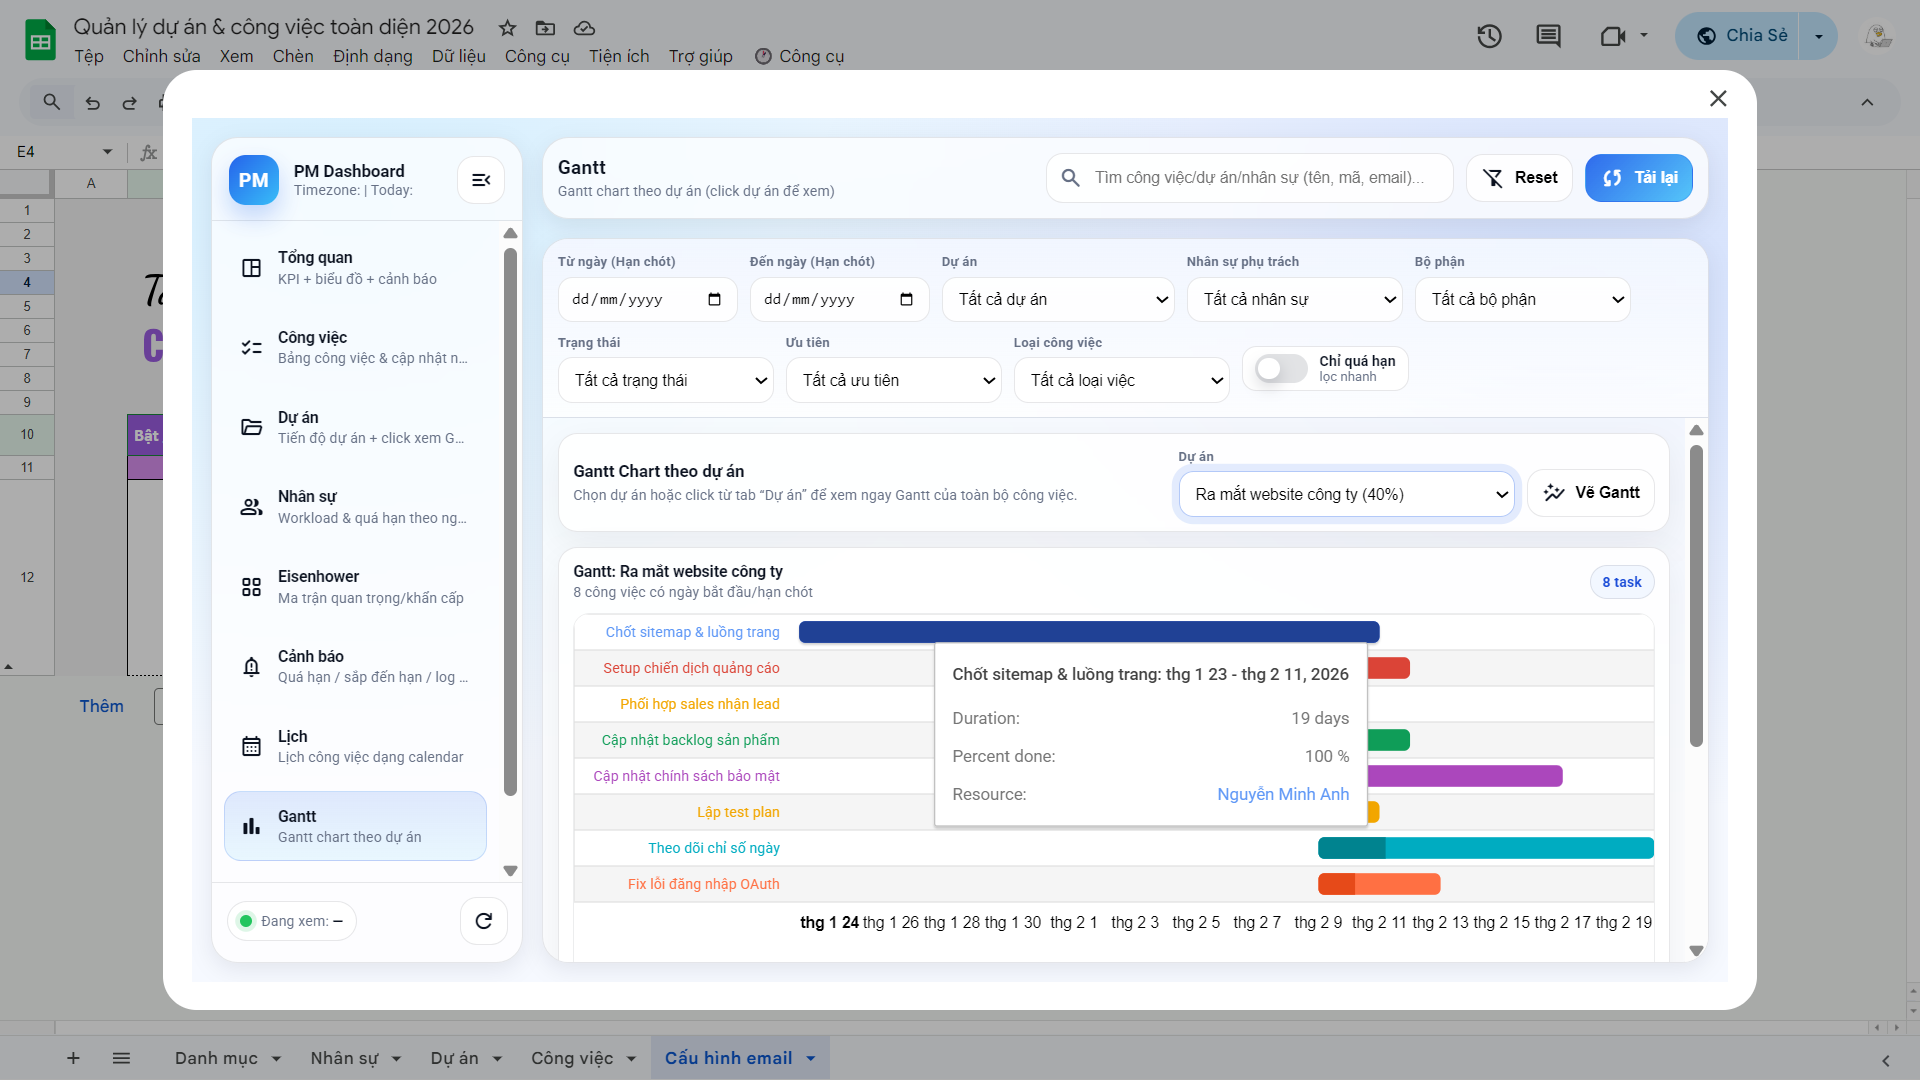
Task: Collapse the PM Dashboard sidebar icon
Action: (x=481, y=180)
